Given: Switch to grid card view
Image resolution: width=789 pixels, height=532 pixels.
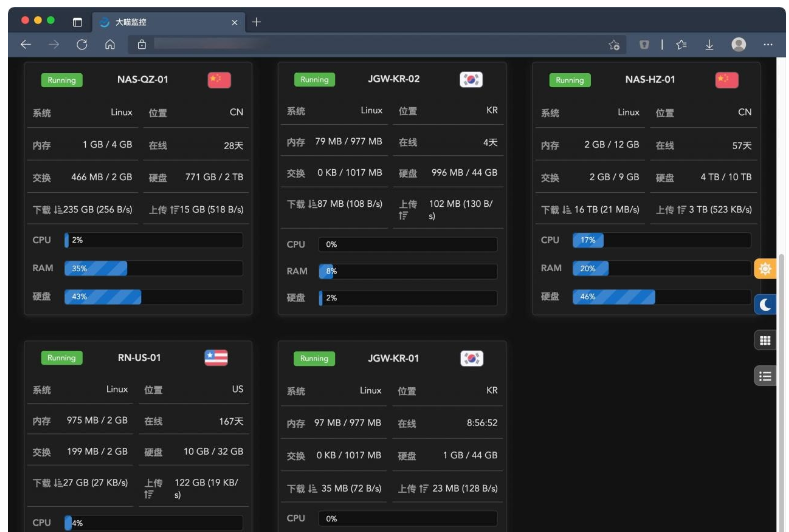Looking at the screenshot, I should pyautogui.click(x=765, y=340).
